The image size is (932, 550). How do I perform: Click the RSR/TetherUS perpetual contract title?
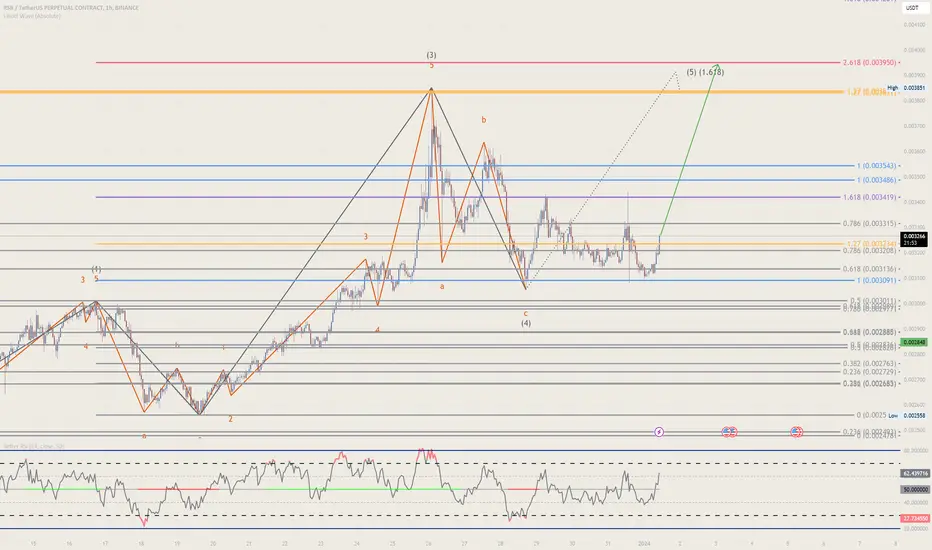coord(71,8)
